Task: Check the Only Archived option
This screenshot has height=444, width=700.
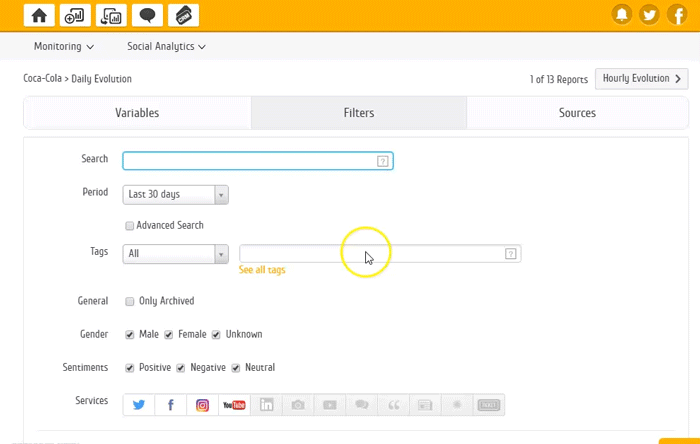Action: 130,301
